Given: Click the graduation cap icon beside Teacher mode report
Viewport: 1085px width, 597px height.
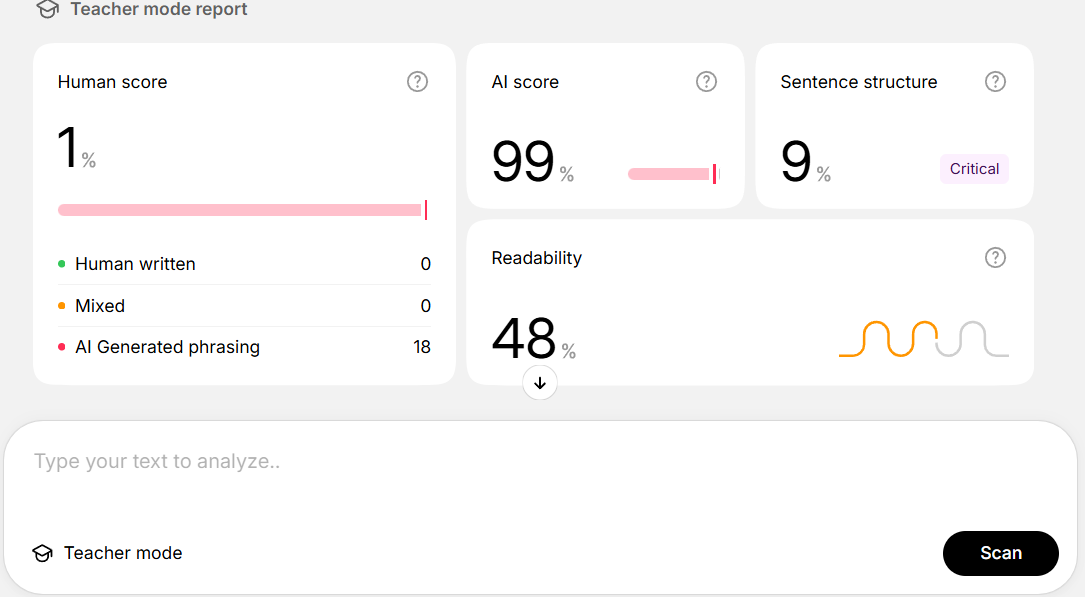Looking at the screenshot, I should 48,10.
